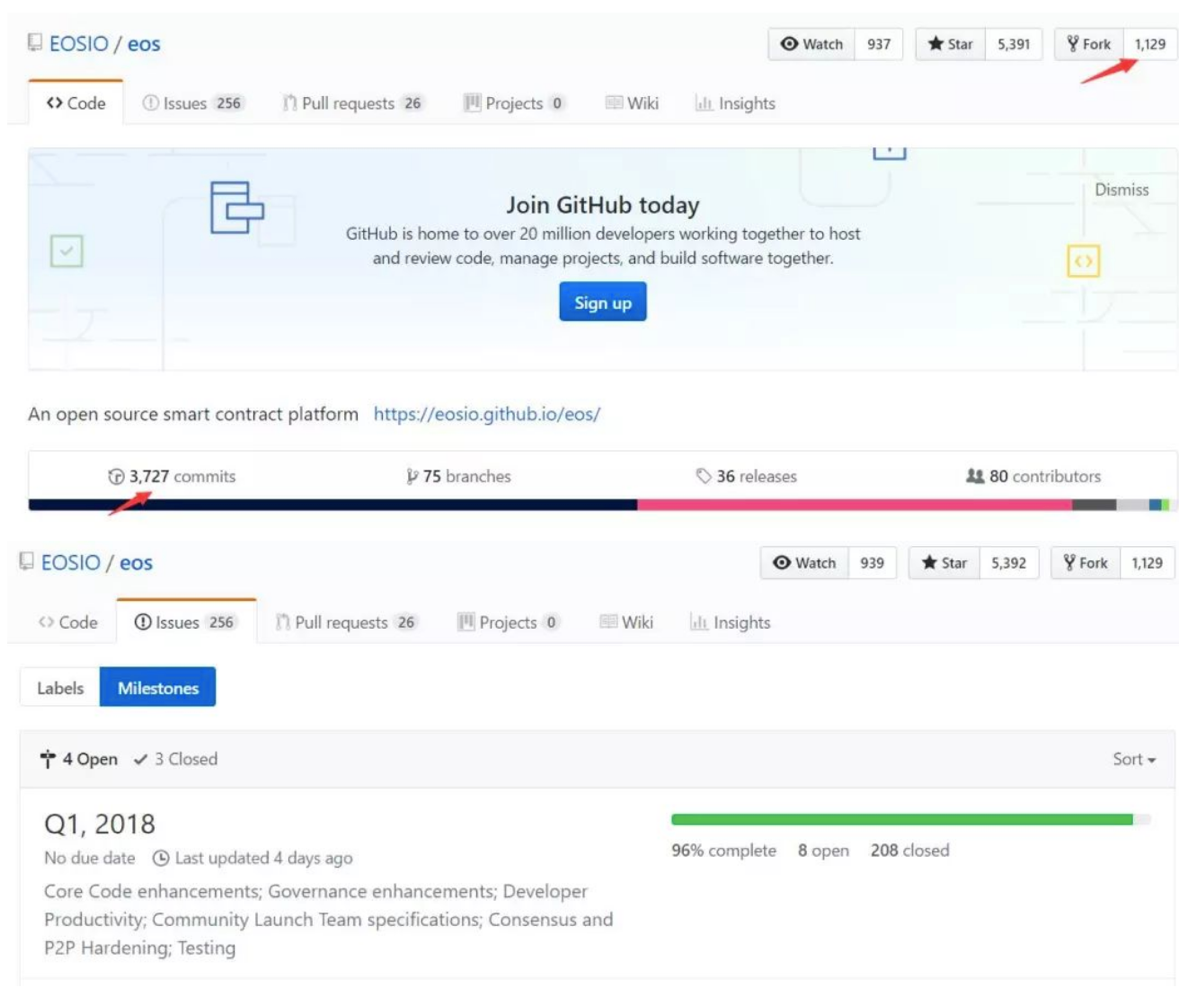Open the EOSIO owner link in top header
1179x997 pixels.
pos(79,44)
